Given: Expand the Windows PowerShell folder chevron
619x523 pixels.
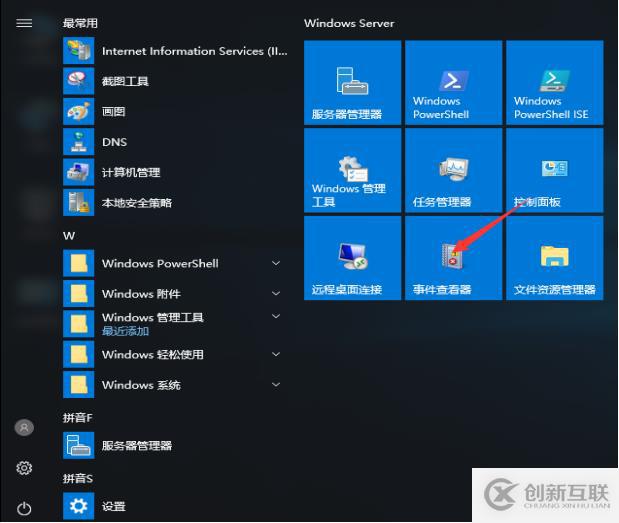Looking at the screenshot, I should click(x=276, y=263).
